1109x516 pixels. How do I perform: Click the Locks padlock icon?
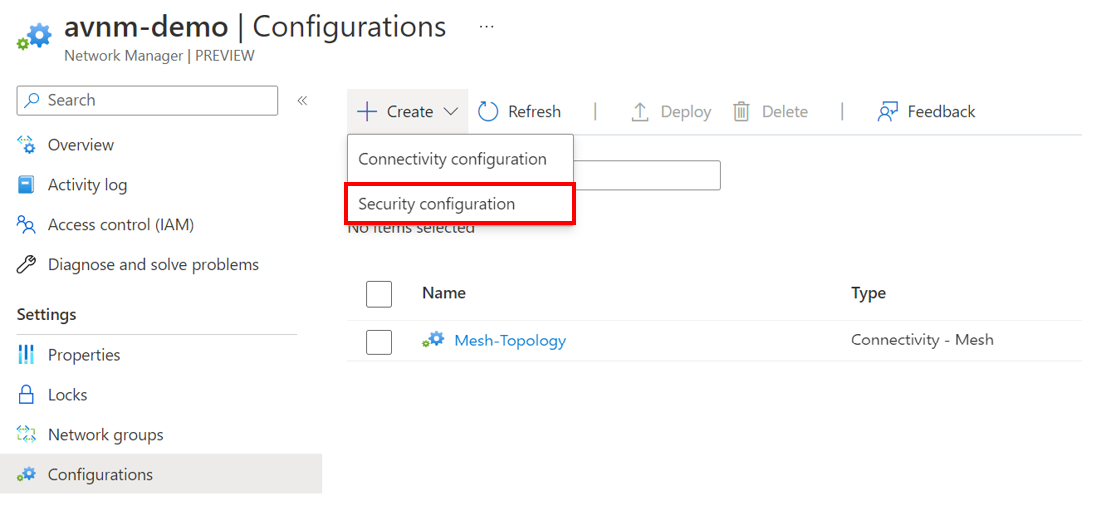pos(25,394)
